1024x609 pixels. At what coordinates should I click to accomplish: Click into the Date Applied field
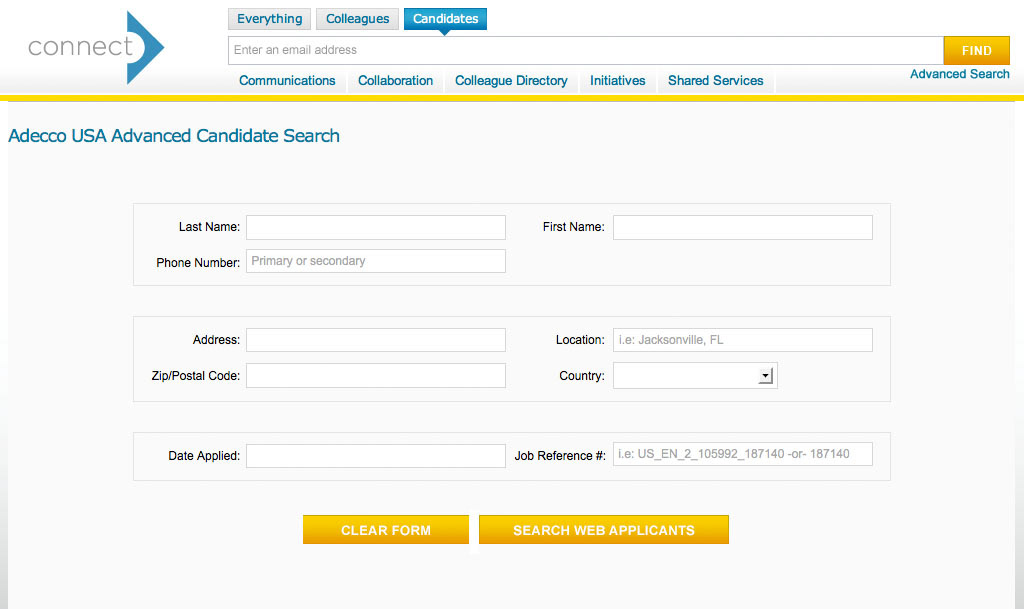[376, 456]
